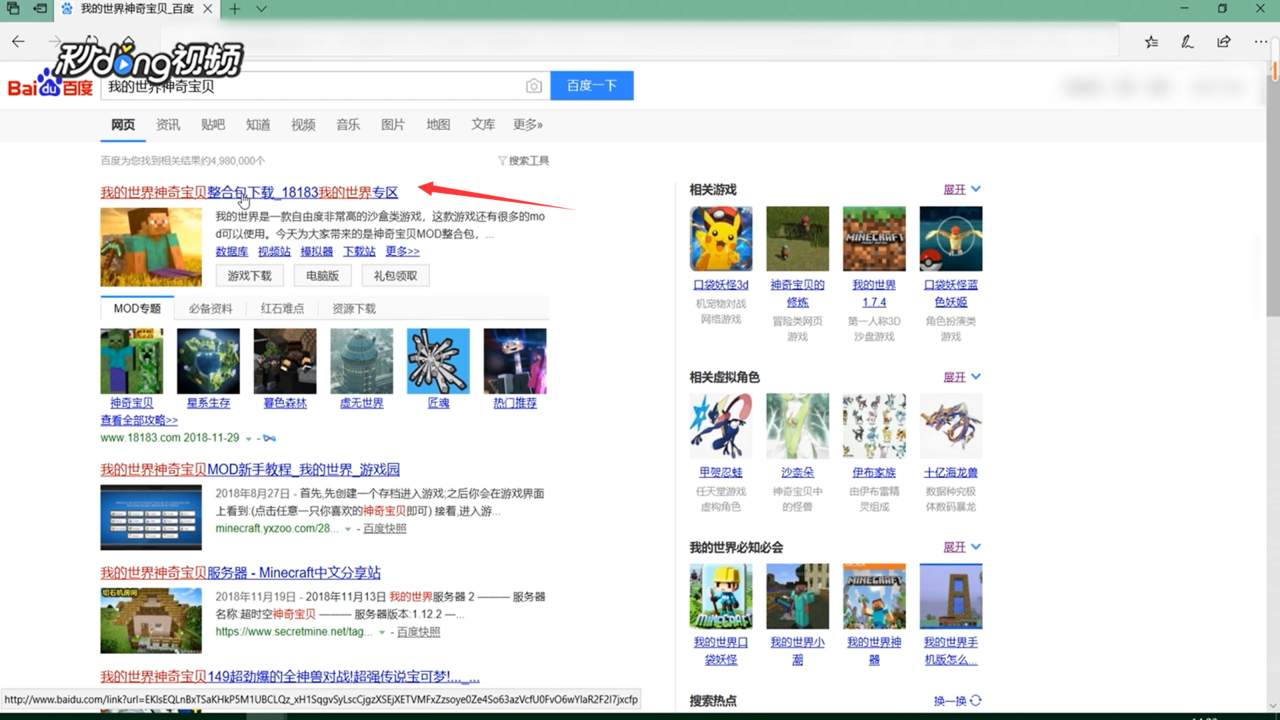This screenshot has height=720, width=1280.
Task: Open 我的世界神奇宝贝MOD新手教程 result link
Action: pyautogui.click(x=250, y=469)
